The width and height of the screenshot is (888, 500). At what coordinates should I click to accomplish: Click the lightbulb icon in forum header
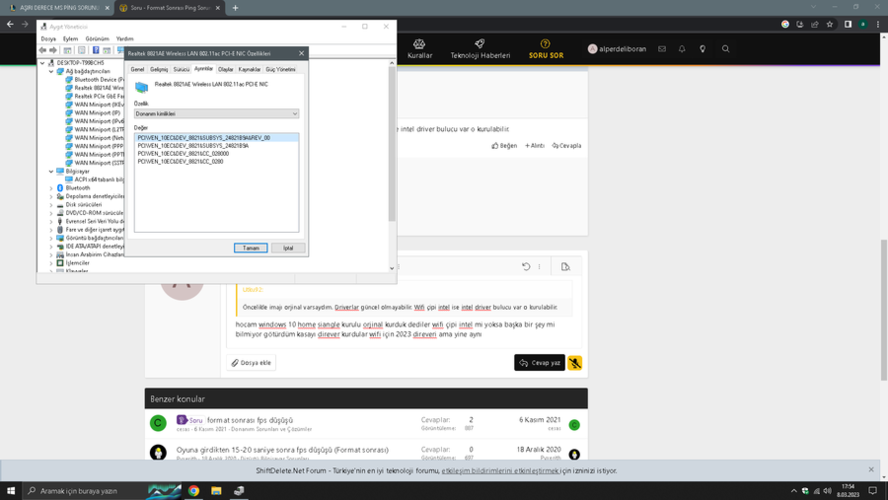[x=702, y=49]
